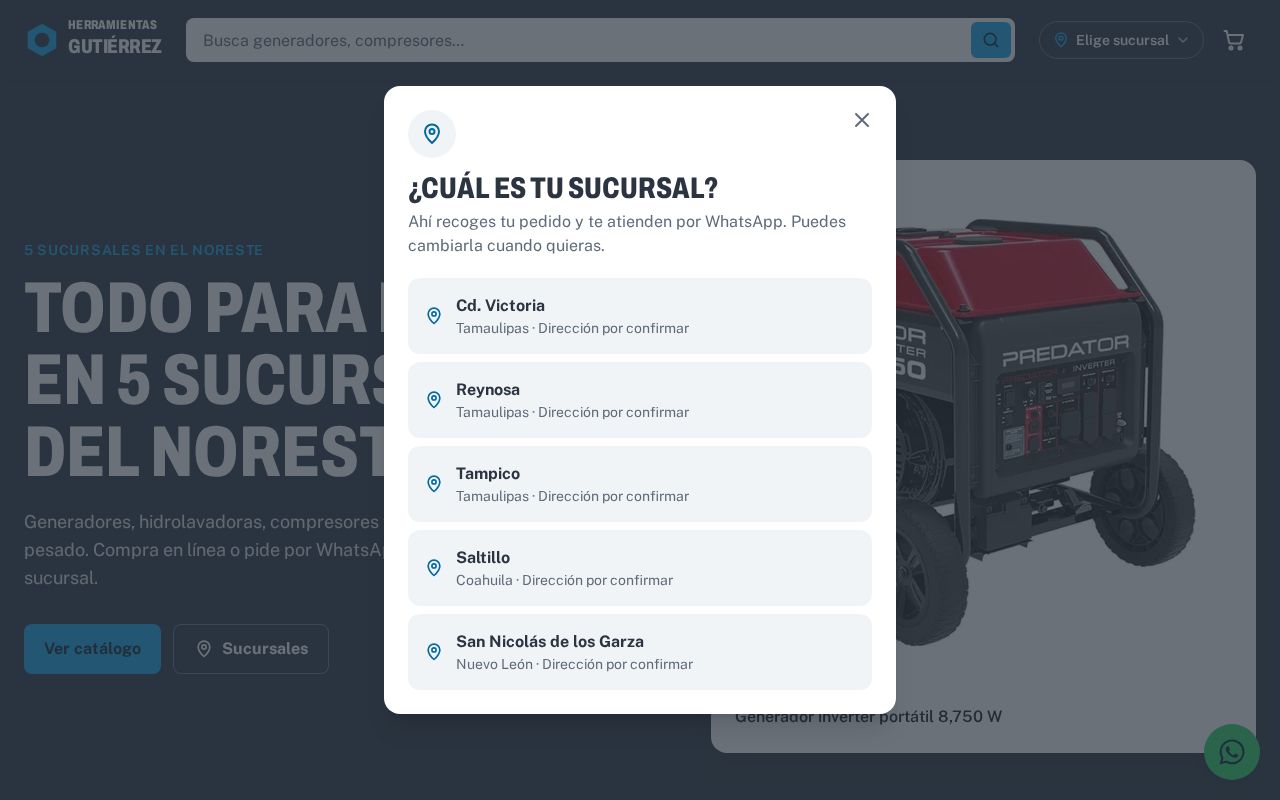Click the chevron in Elige sucursal
Image resolution: width=1280 pixels, height=800 pixels.
pos(1183,40)
